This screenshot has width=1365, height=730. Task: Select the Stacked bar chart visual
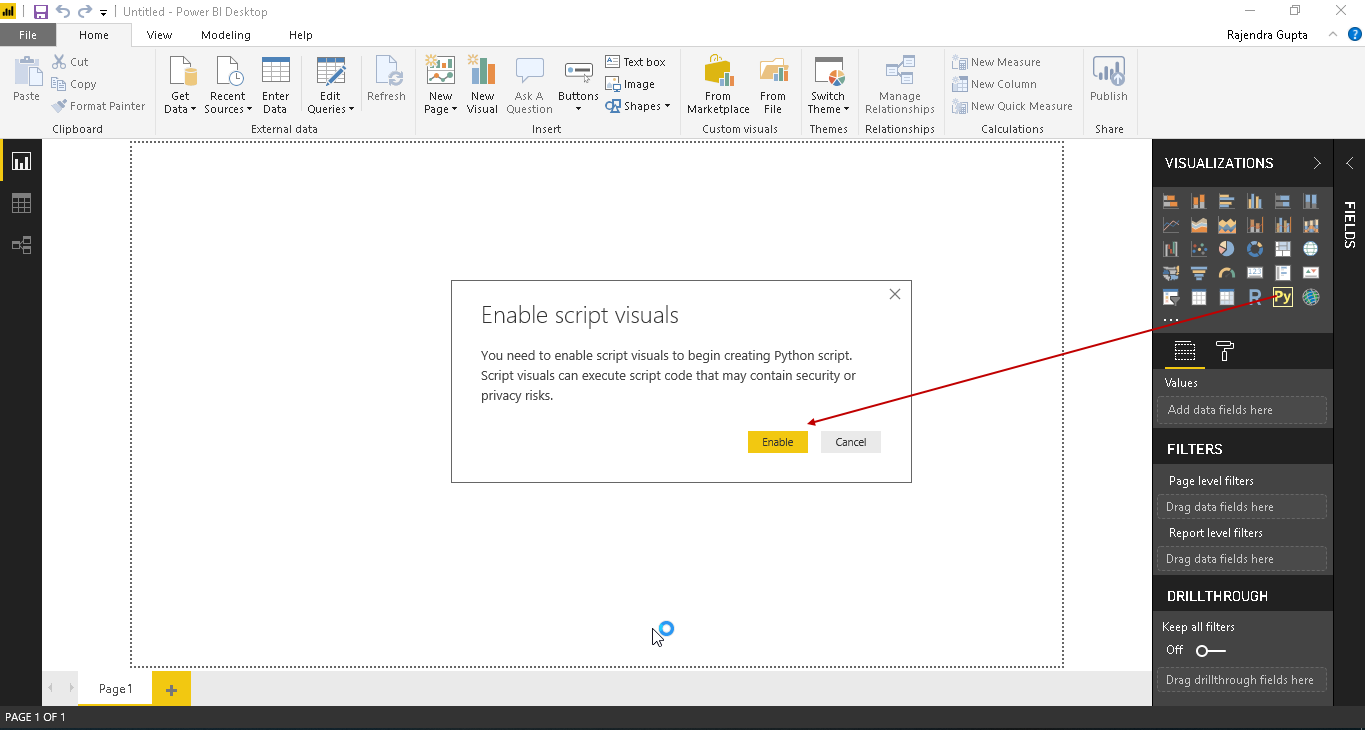coord(1171,201)
